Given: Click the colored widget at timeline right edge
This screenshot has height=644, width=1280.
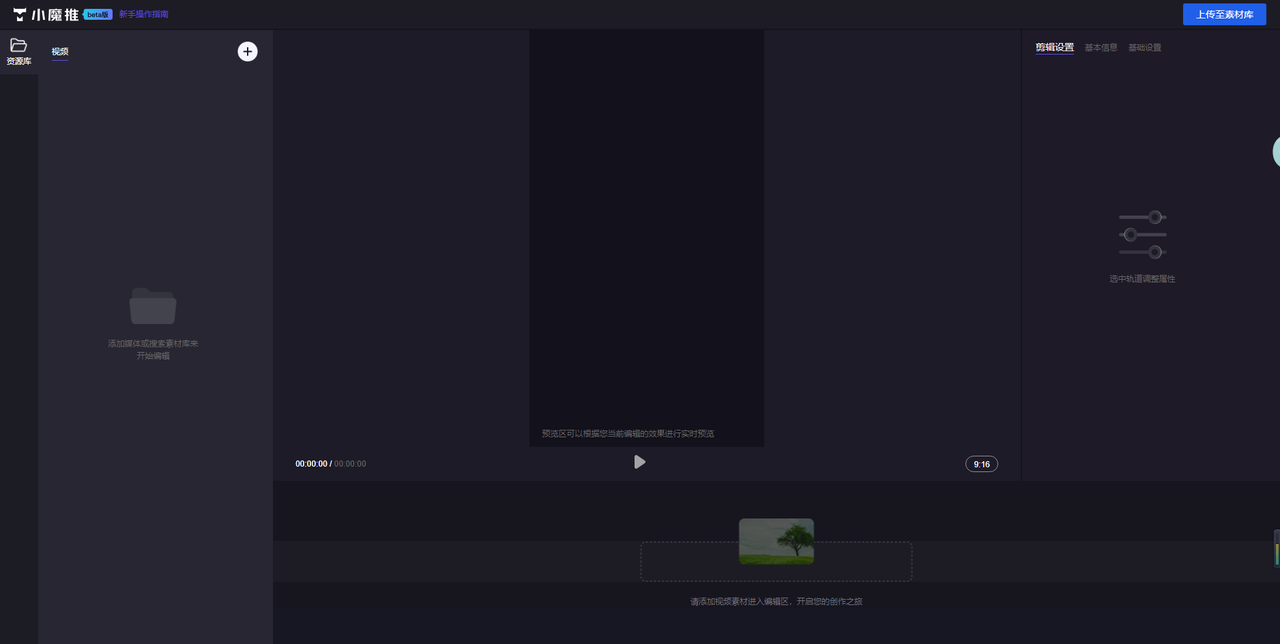Looking at the screenshot, I should point(1276,548).
